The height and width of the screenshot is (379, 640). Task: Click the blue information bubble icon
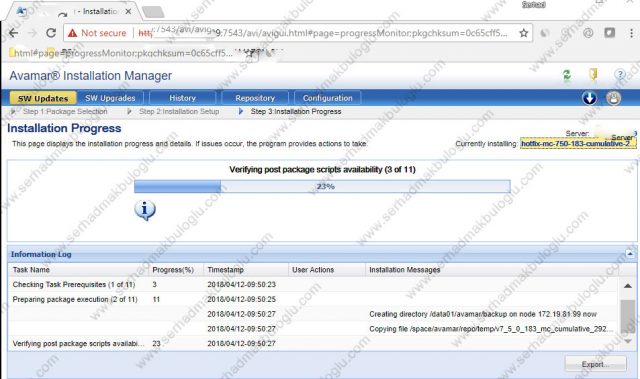point(144,210)
